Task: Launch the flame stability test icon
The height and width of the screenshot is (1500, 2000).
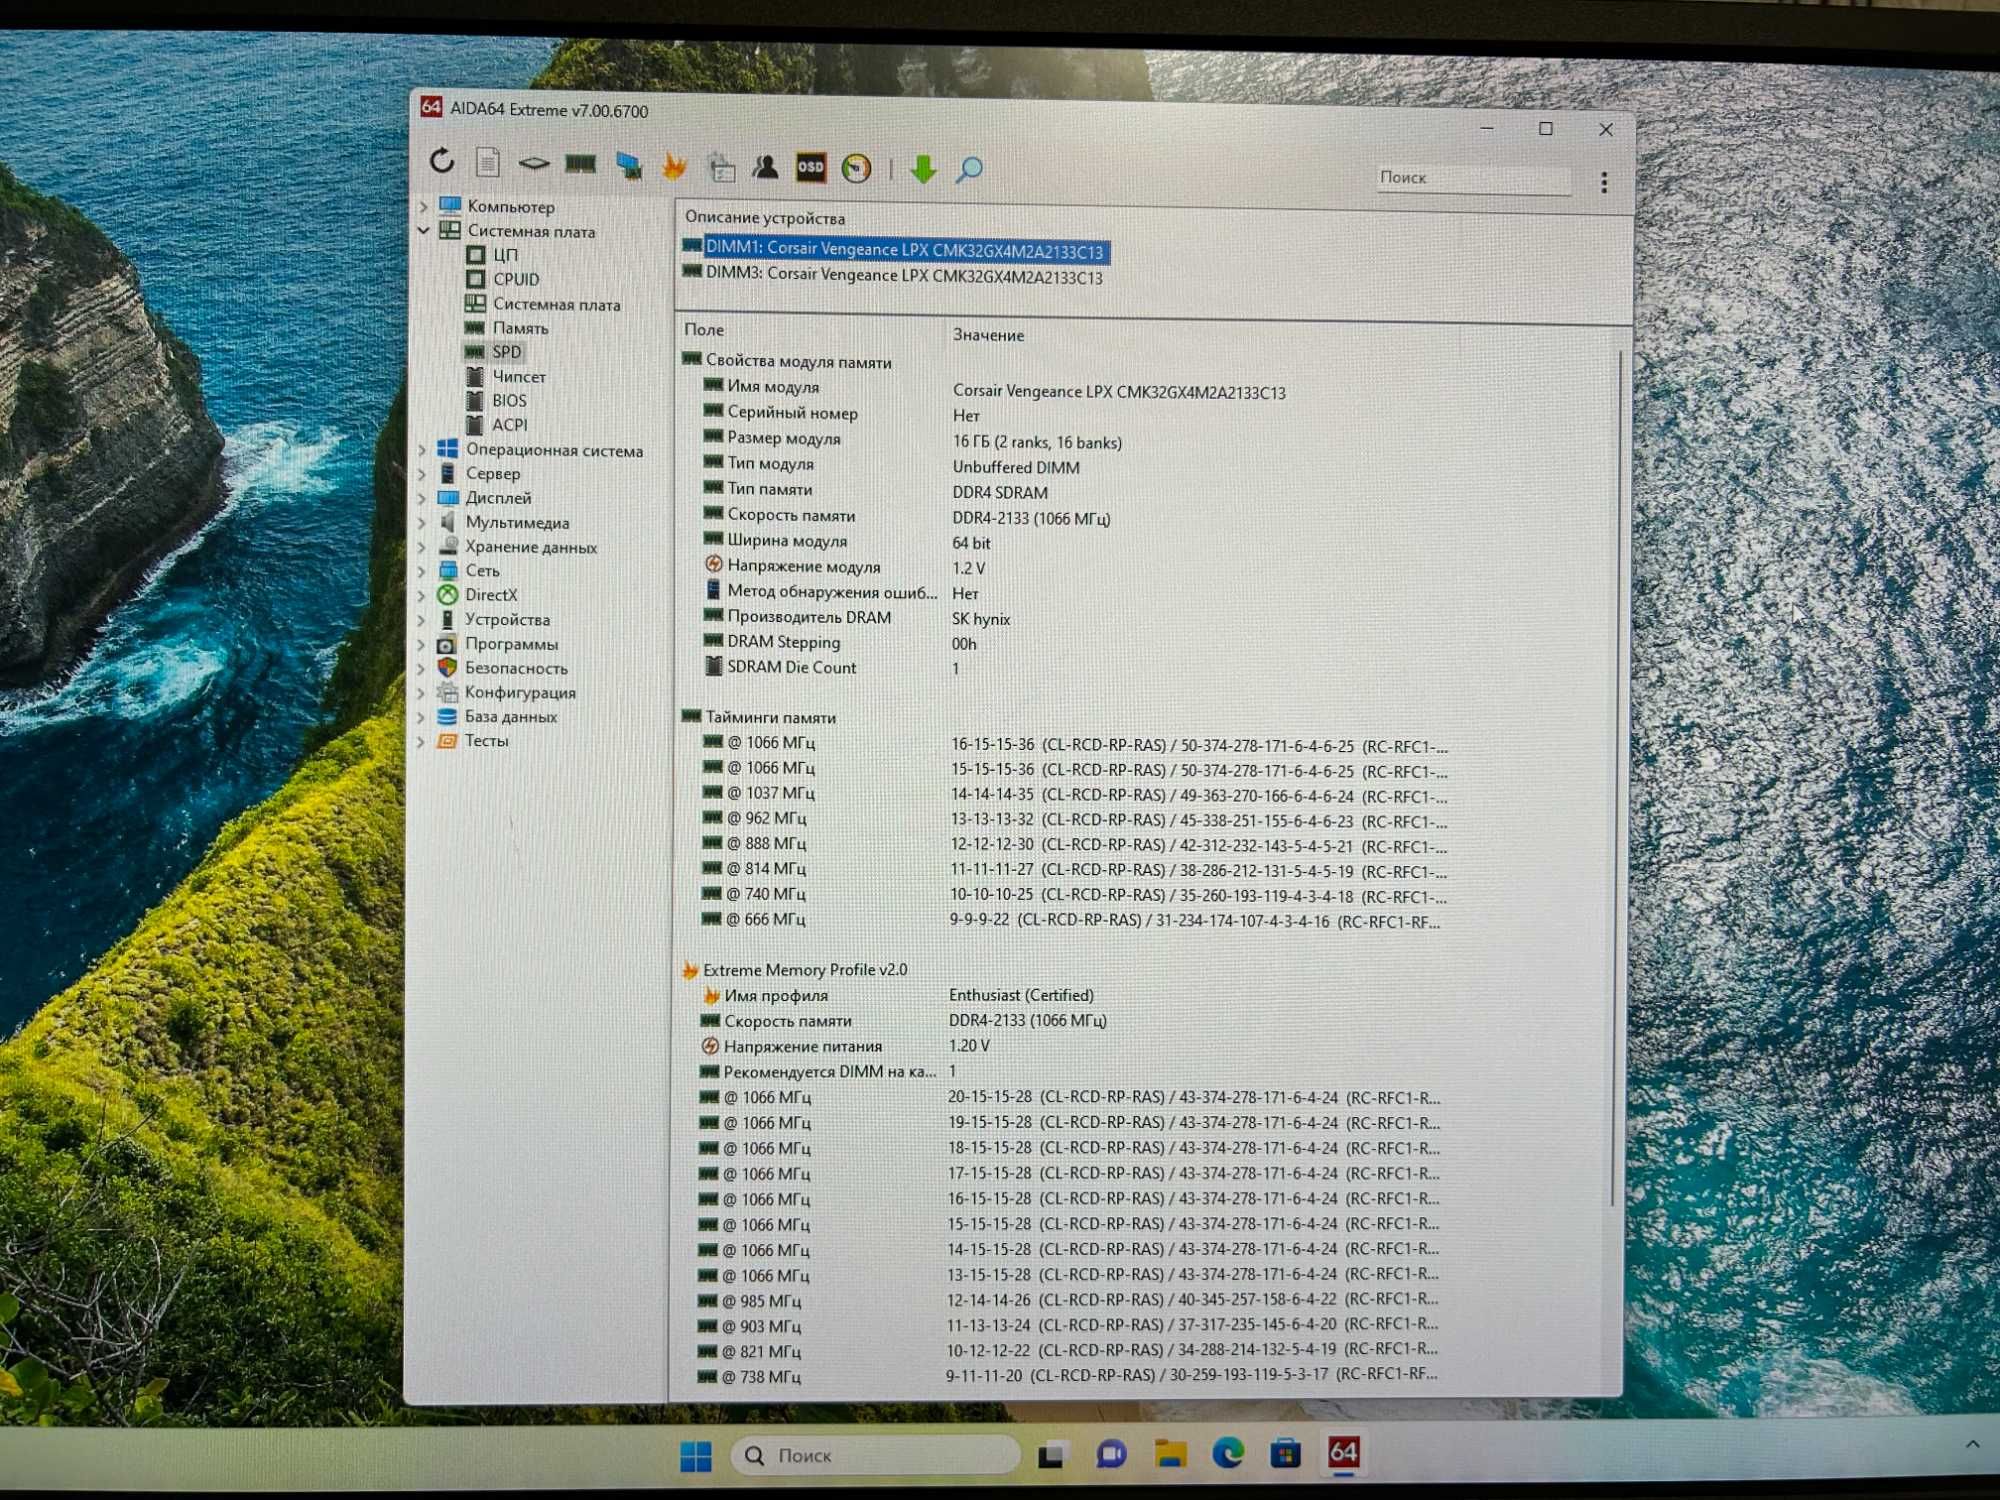Action: 675,166
